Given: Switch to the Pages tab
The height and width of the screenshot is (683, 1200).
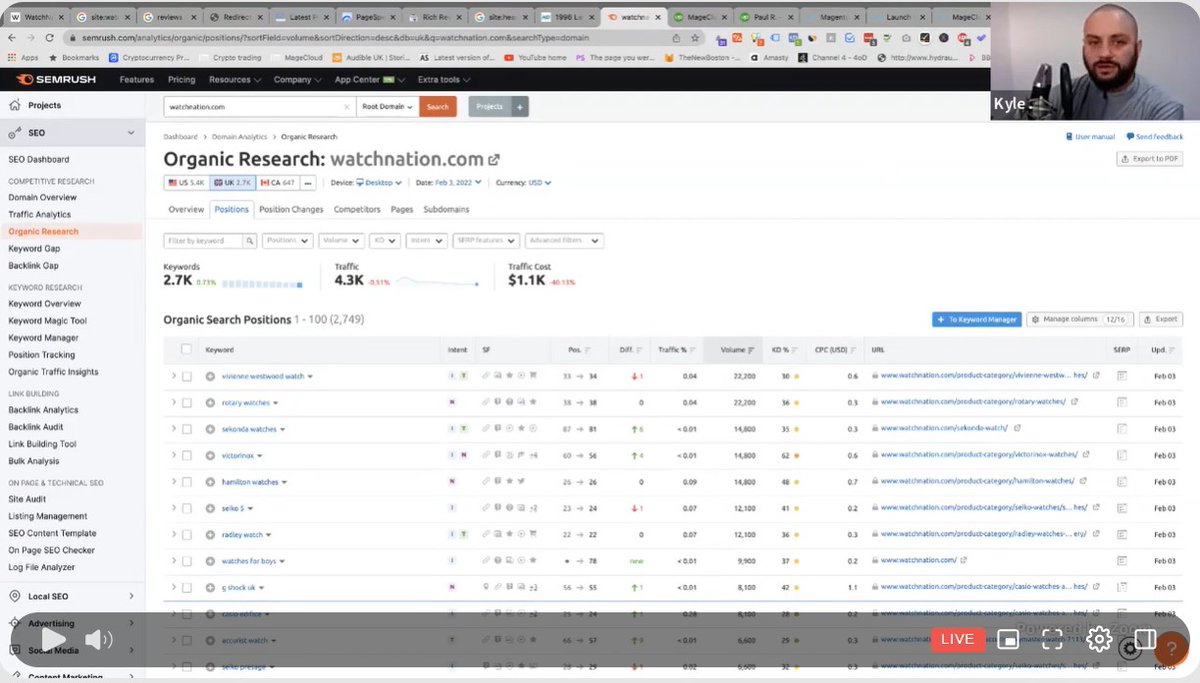Looking at the screenshot, I should [x=402, y=209].
